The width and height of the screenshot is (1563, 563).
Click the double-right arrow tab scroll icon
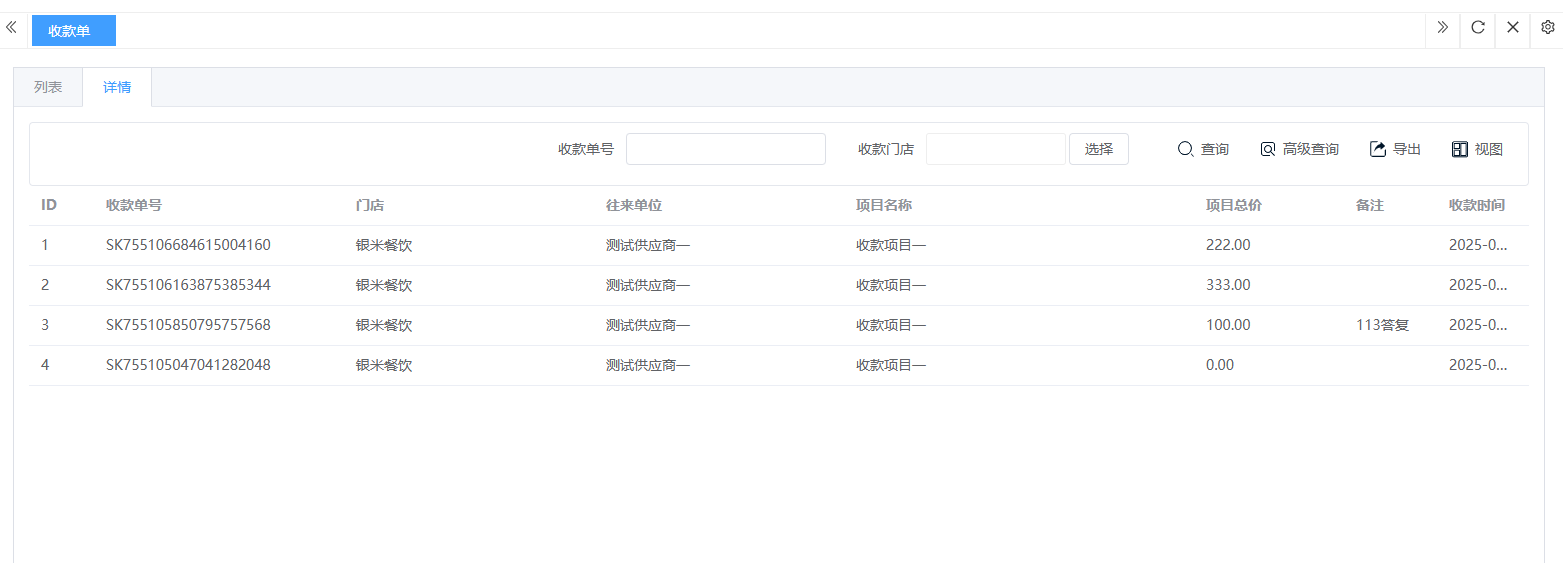[1442, 28]
